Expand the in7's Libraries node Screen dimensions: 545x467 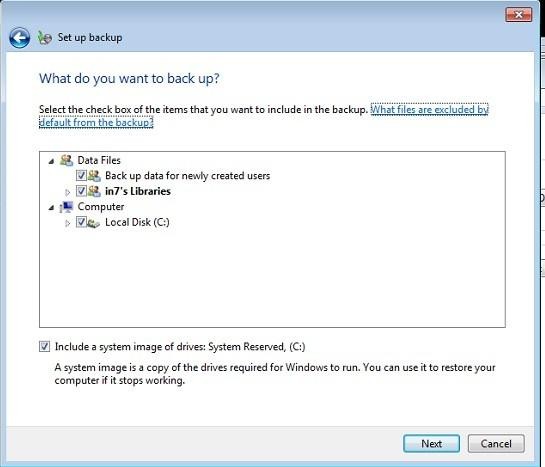(x=68, y=192)
